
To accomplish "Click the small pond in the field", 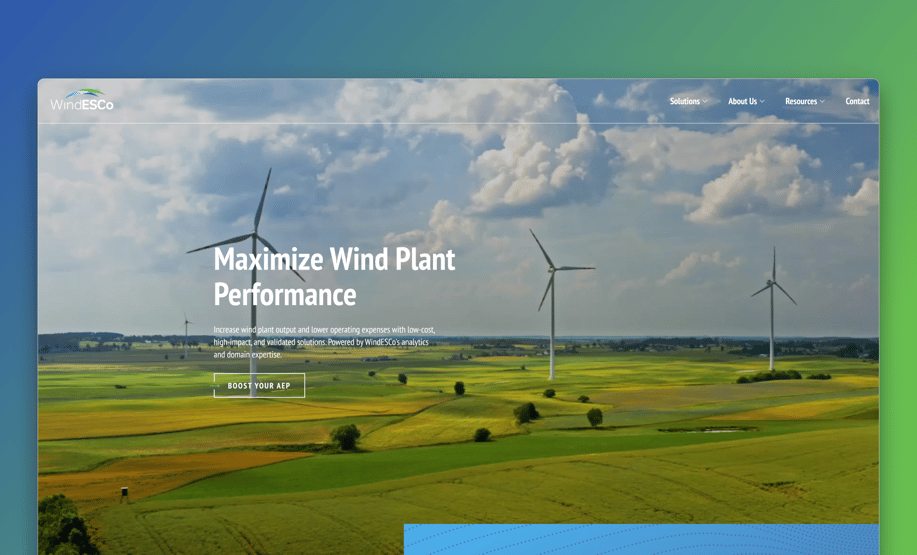I will (708, 429).
